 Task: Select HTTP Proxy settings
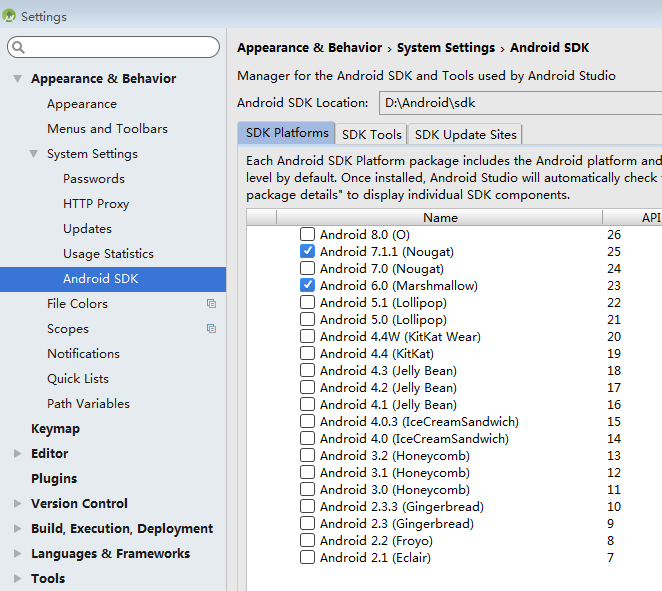[96, 203]
